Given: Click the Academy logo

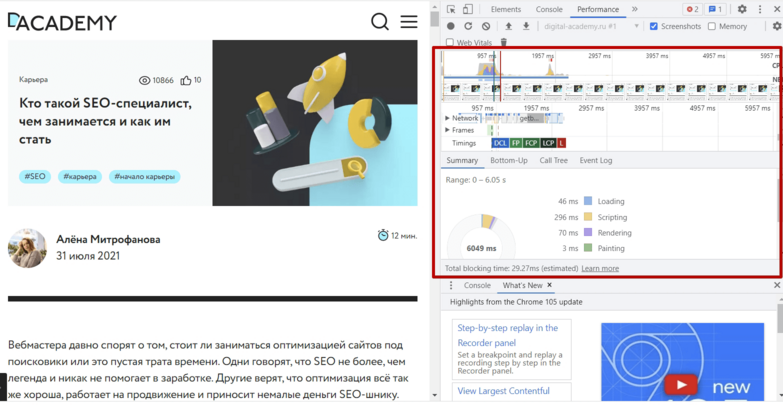Looking at the screenshot, I should [x=62, y=21].
